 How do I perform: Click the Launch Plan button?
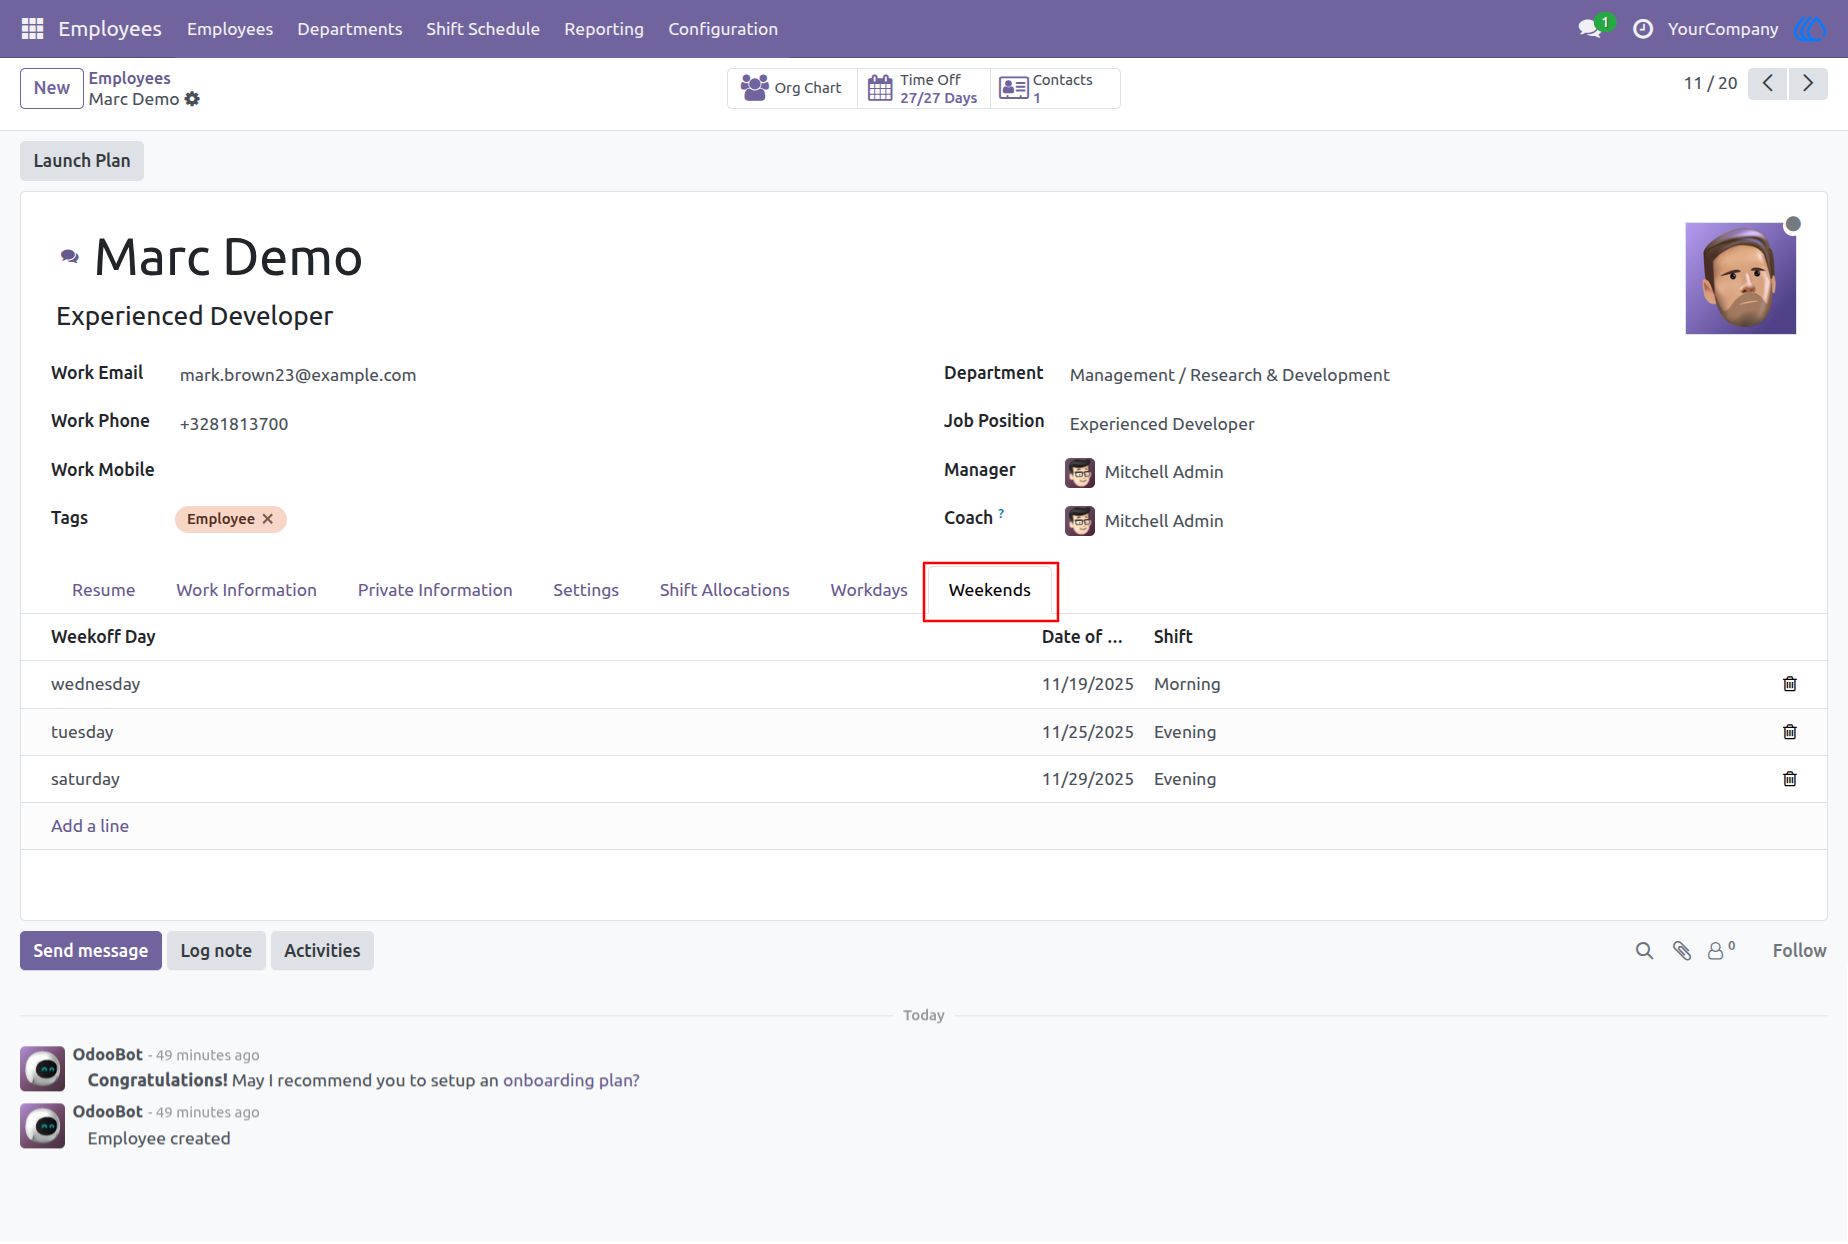(x=82, y=161)
